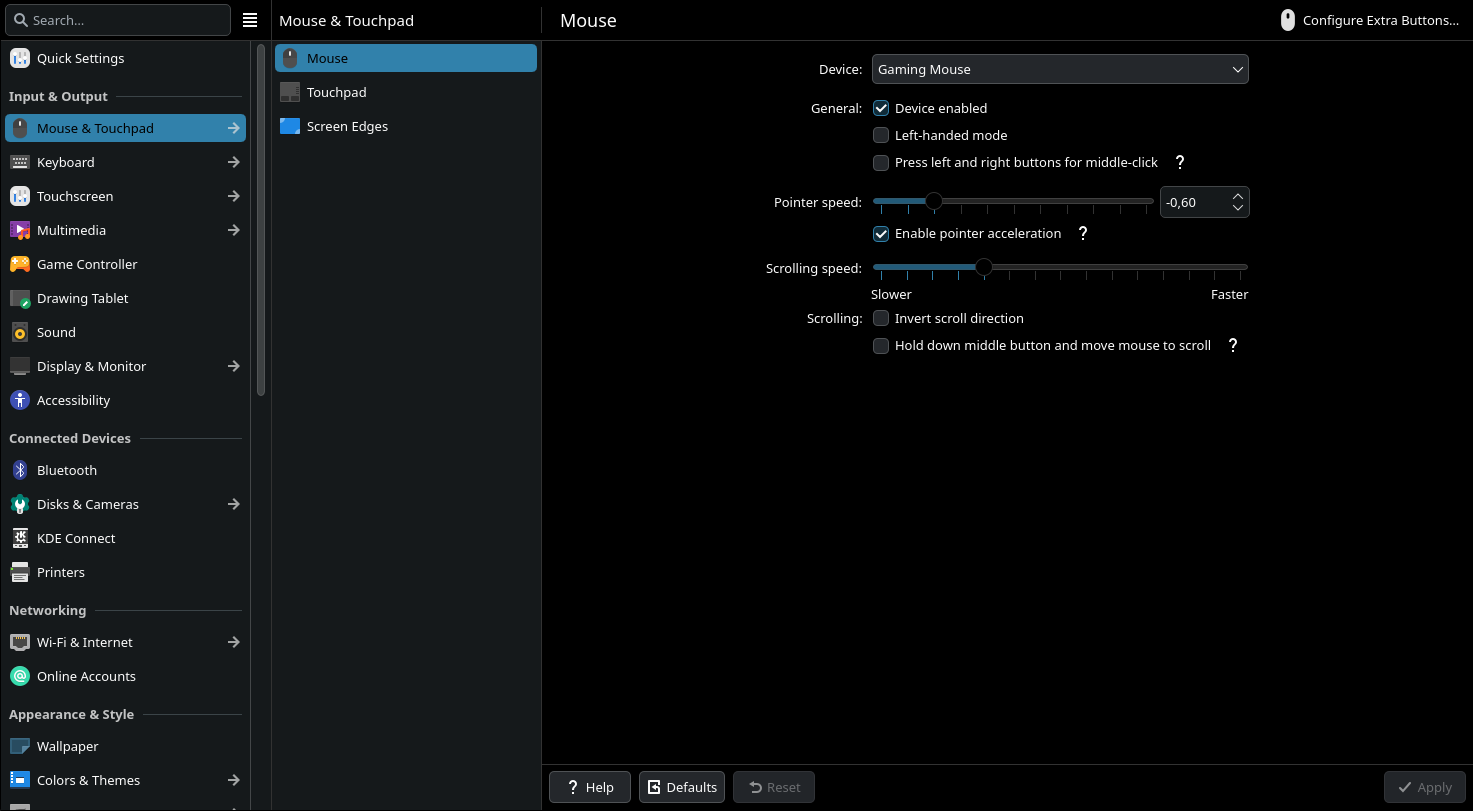1473x811 pixels.
Task: Open the Bluetooth settings
Action: click(125, 470)
